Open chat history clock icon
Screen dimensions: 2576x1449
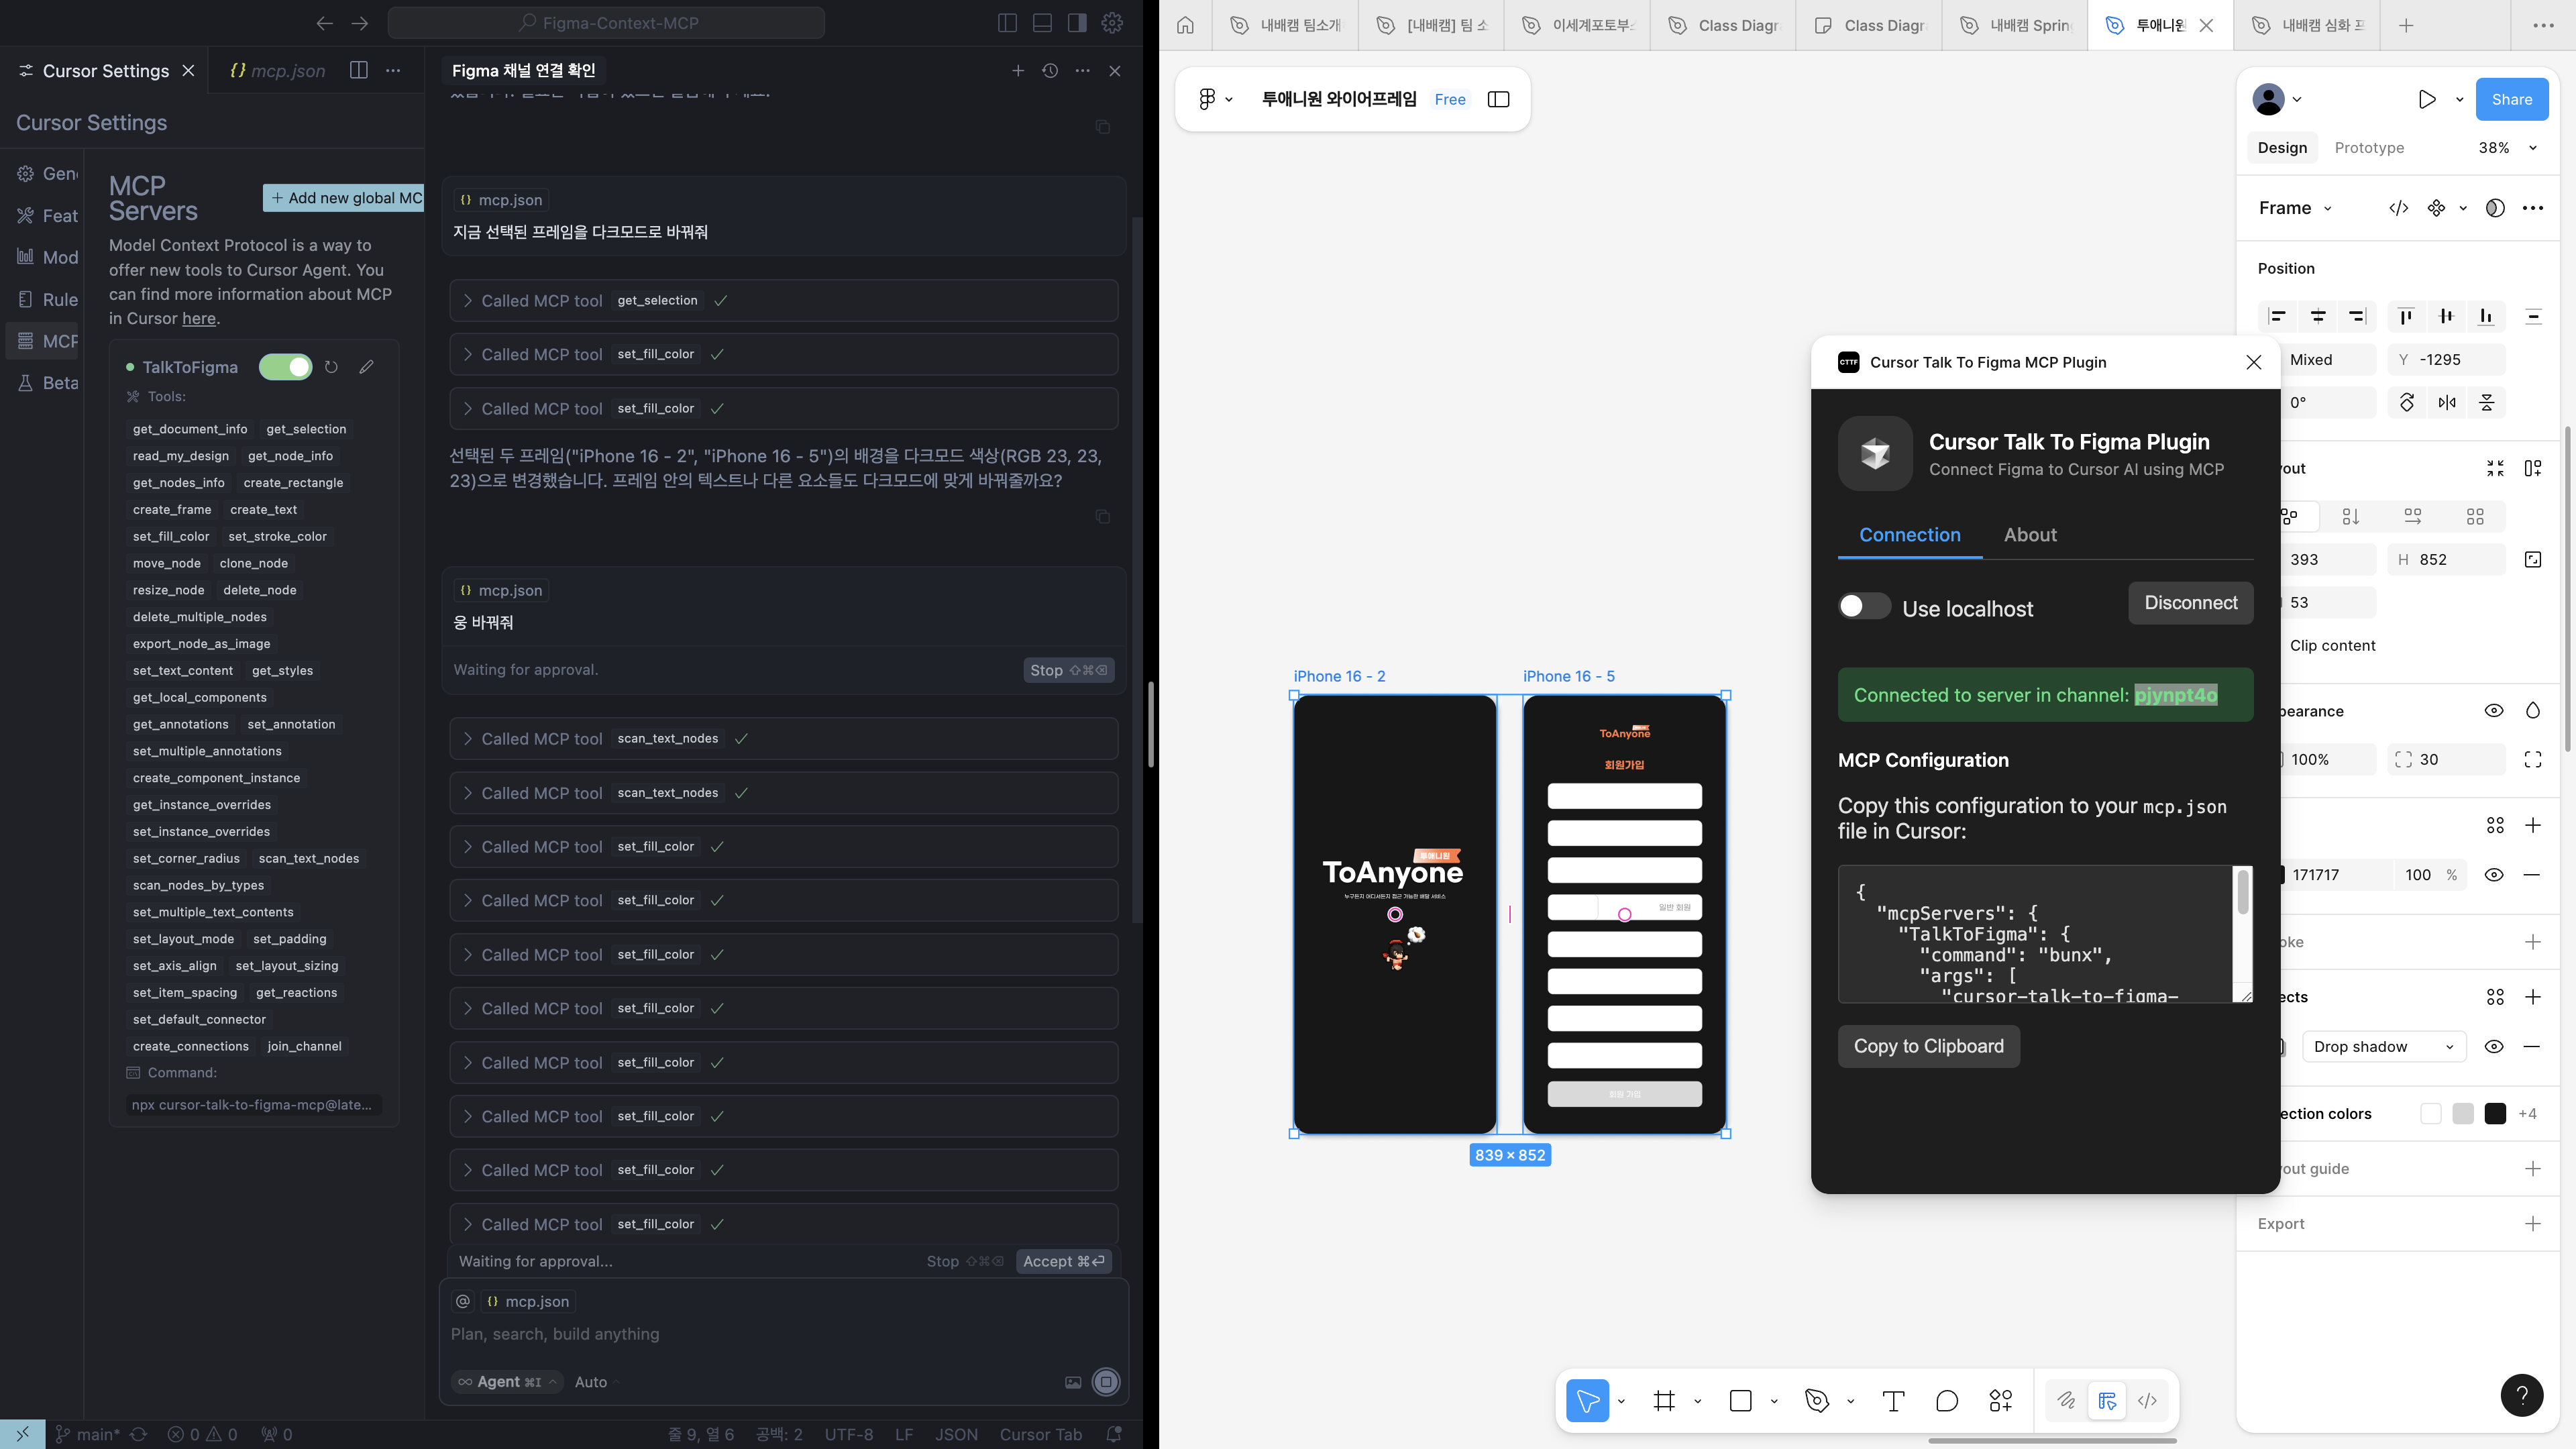(1050, 71)
